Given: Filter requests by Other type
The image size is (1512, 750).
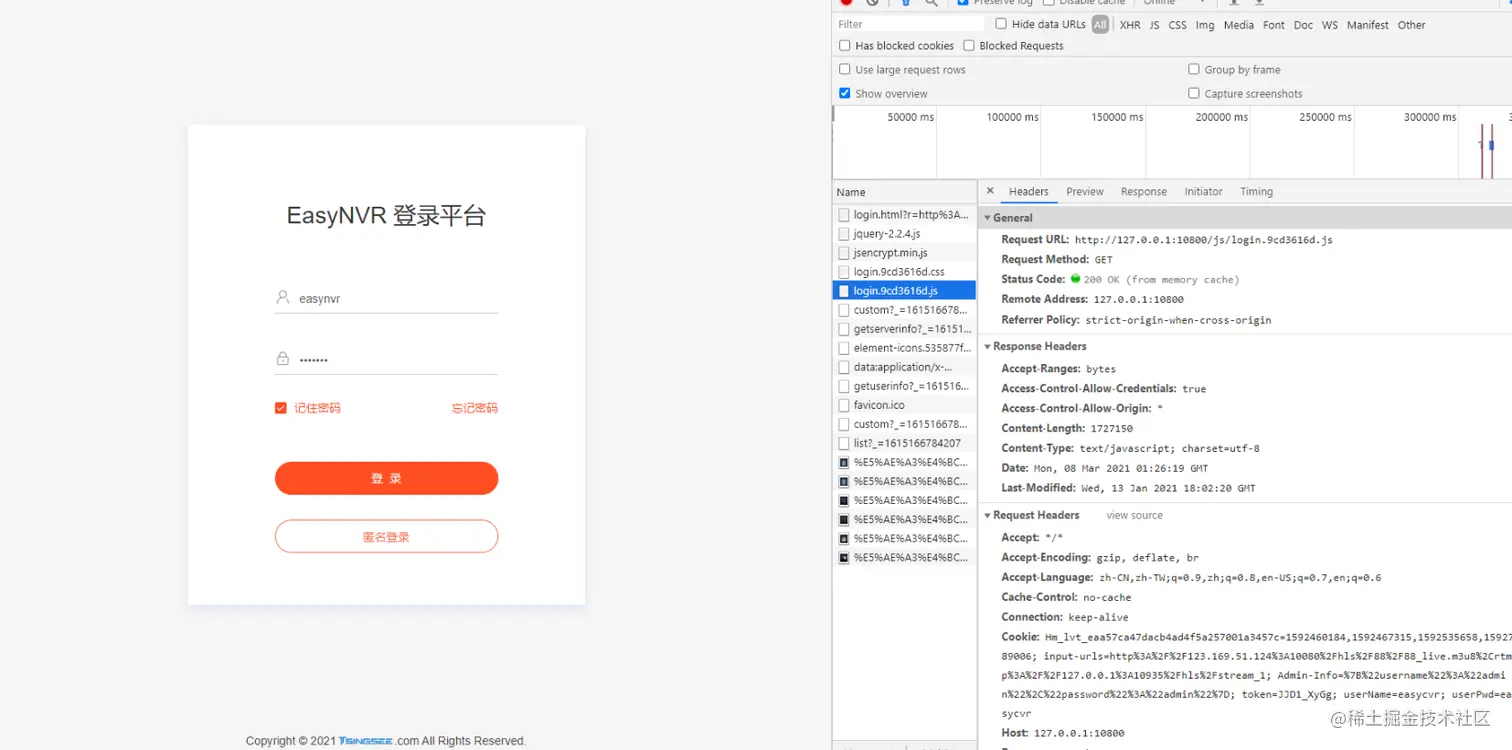Looking at the screenshot, I should (x=1411, y=25).
